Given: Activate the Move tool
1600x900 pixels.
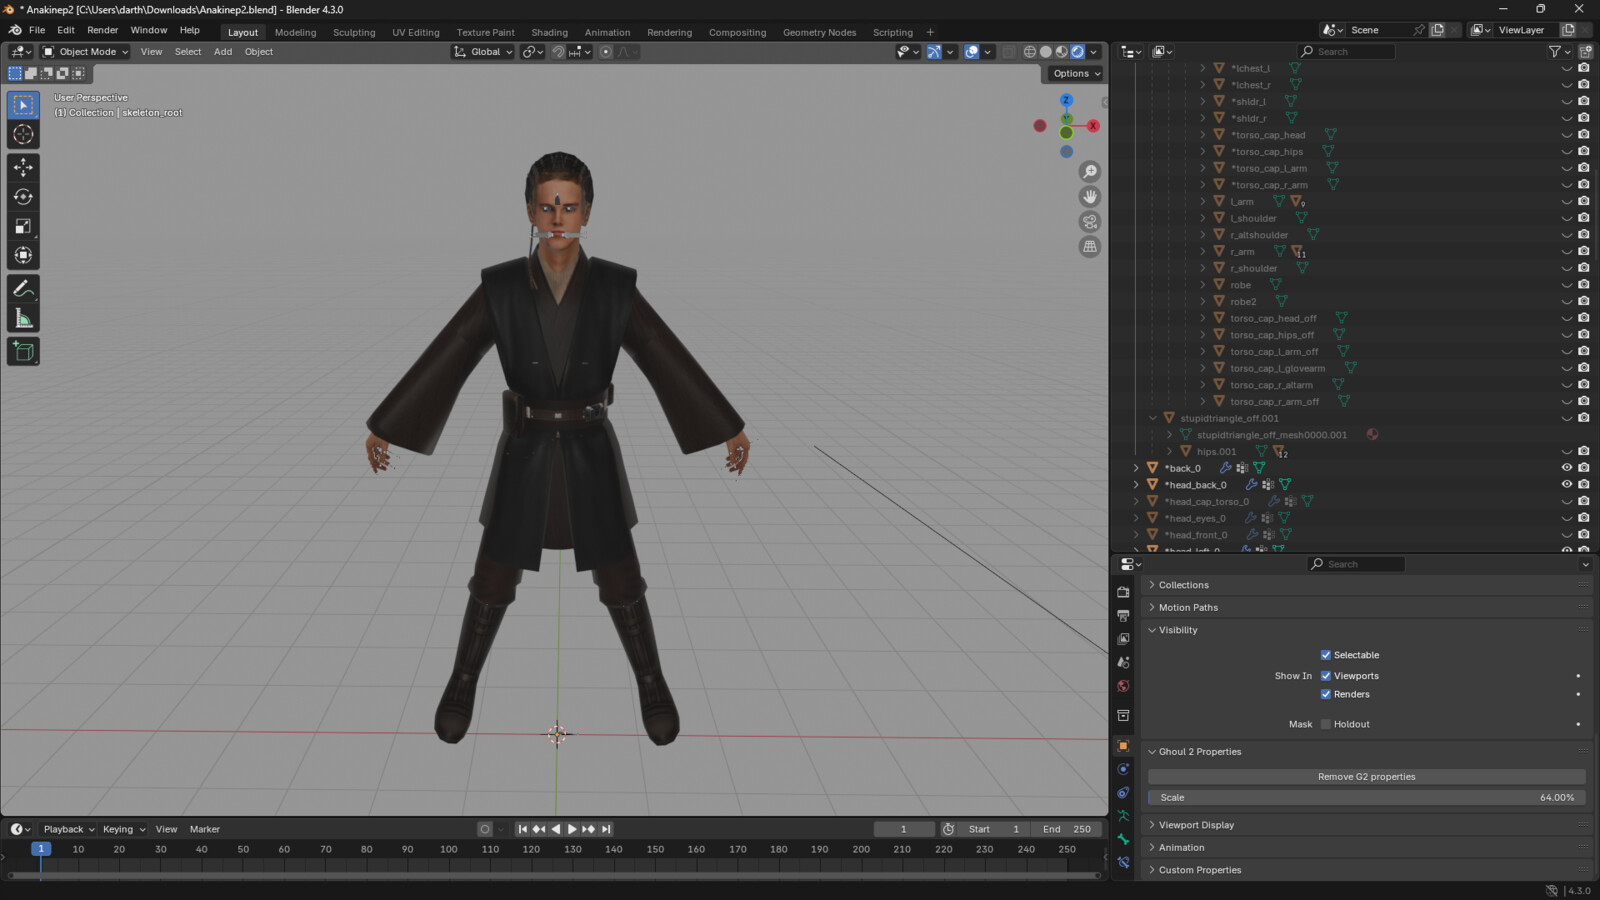Looking at the screenshot, I should pos(23,167).
